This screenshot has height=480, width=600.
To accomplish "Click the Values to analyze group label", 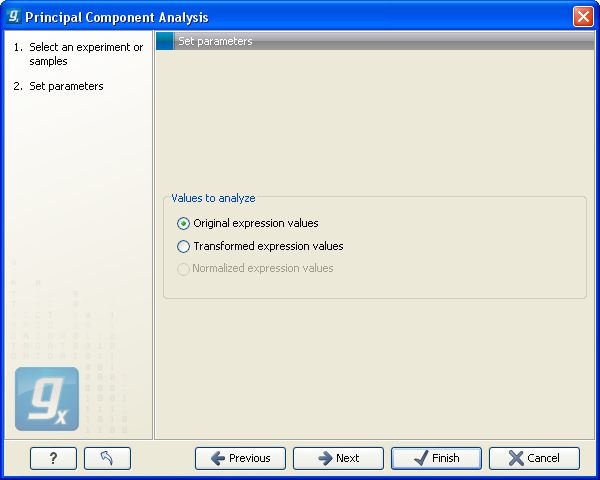I will click(213, 198).
